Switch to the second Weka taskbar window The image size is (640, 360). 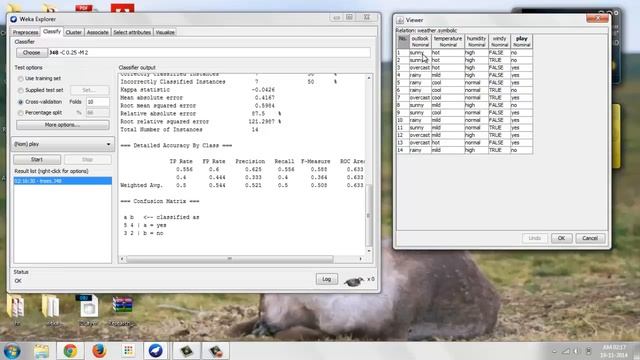point(216,351)
